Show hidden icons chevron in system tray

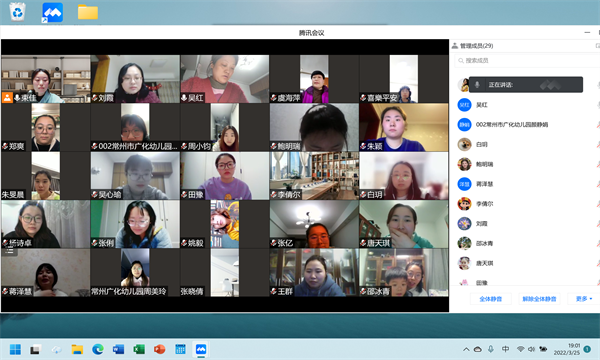click(x=466, y=349)
